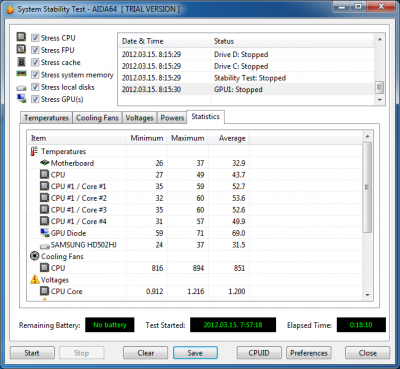Viewport: 400px width, 369px height.
Task: Click the cache chip icon beside Stress cache
Action: pos(21,62)
